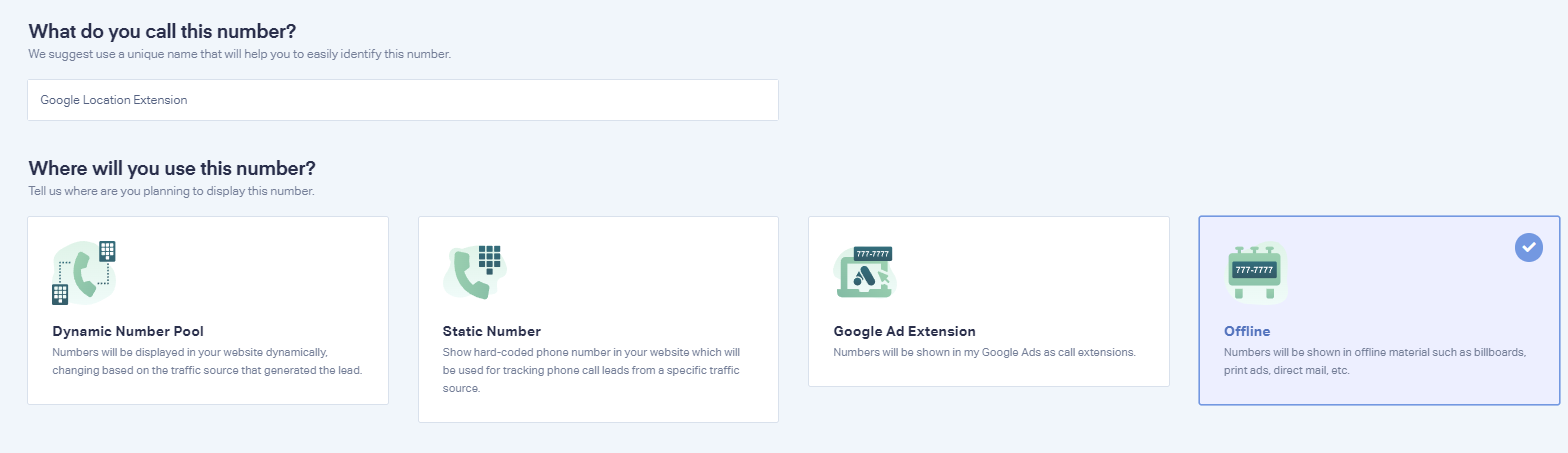1568x453 pixels.
Task: Choose the Static Number option card
Action: [x=598, y=319]
